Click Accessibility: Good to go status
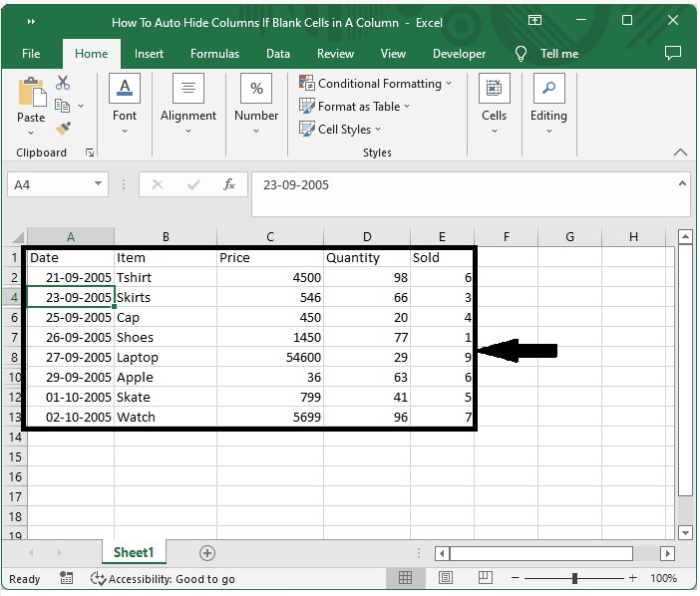This screenshot has height=596, width=700. tap(162, 579)
